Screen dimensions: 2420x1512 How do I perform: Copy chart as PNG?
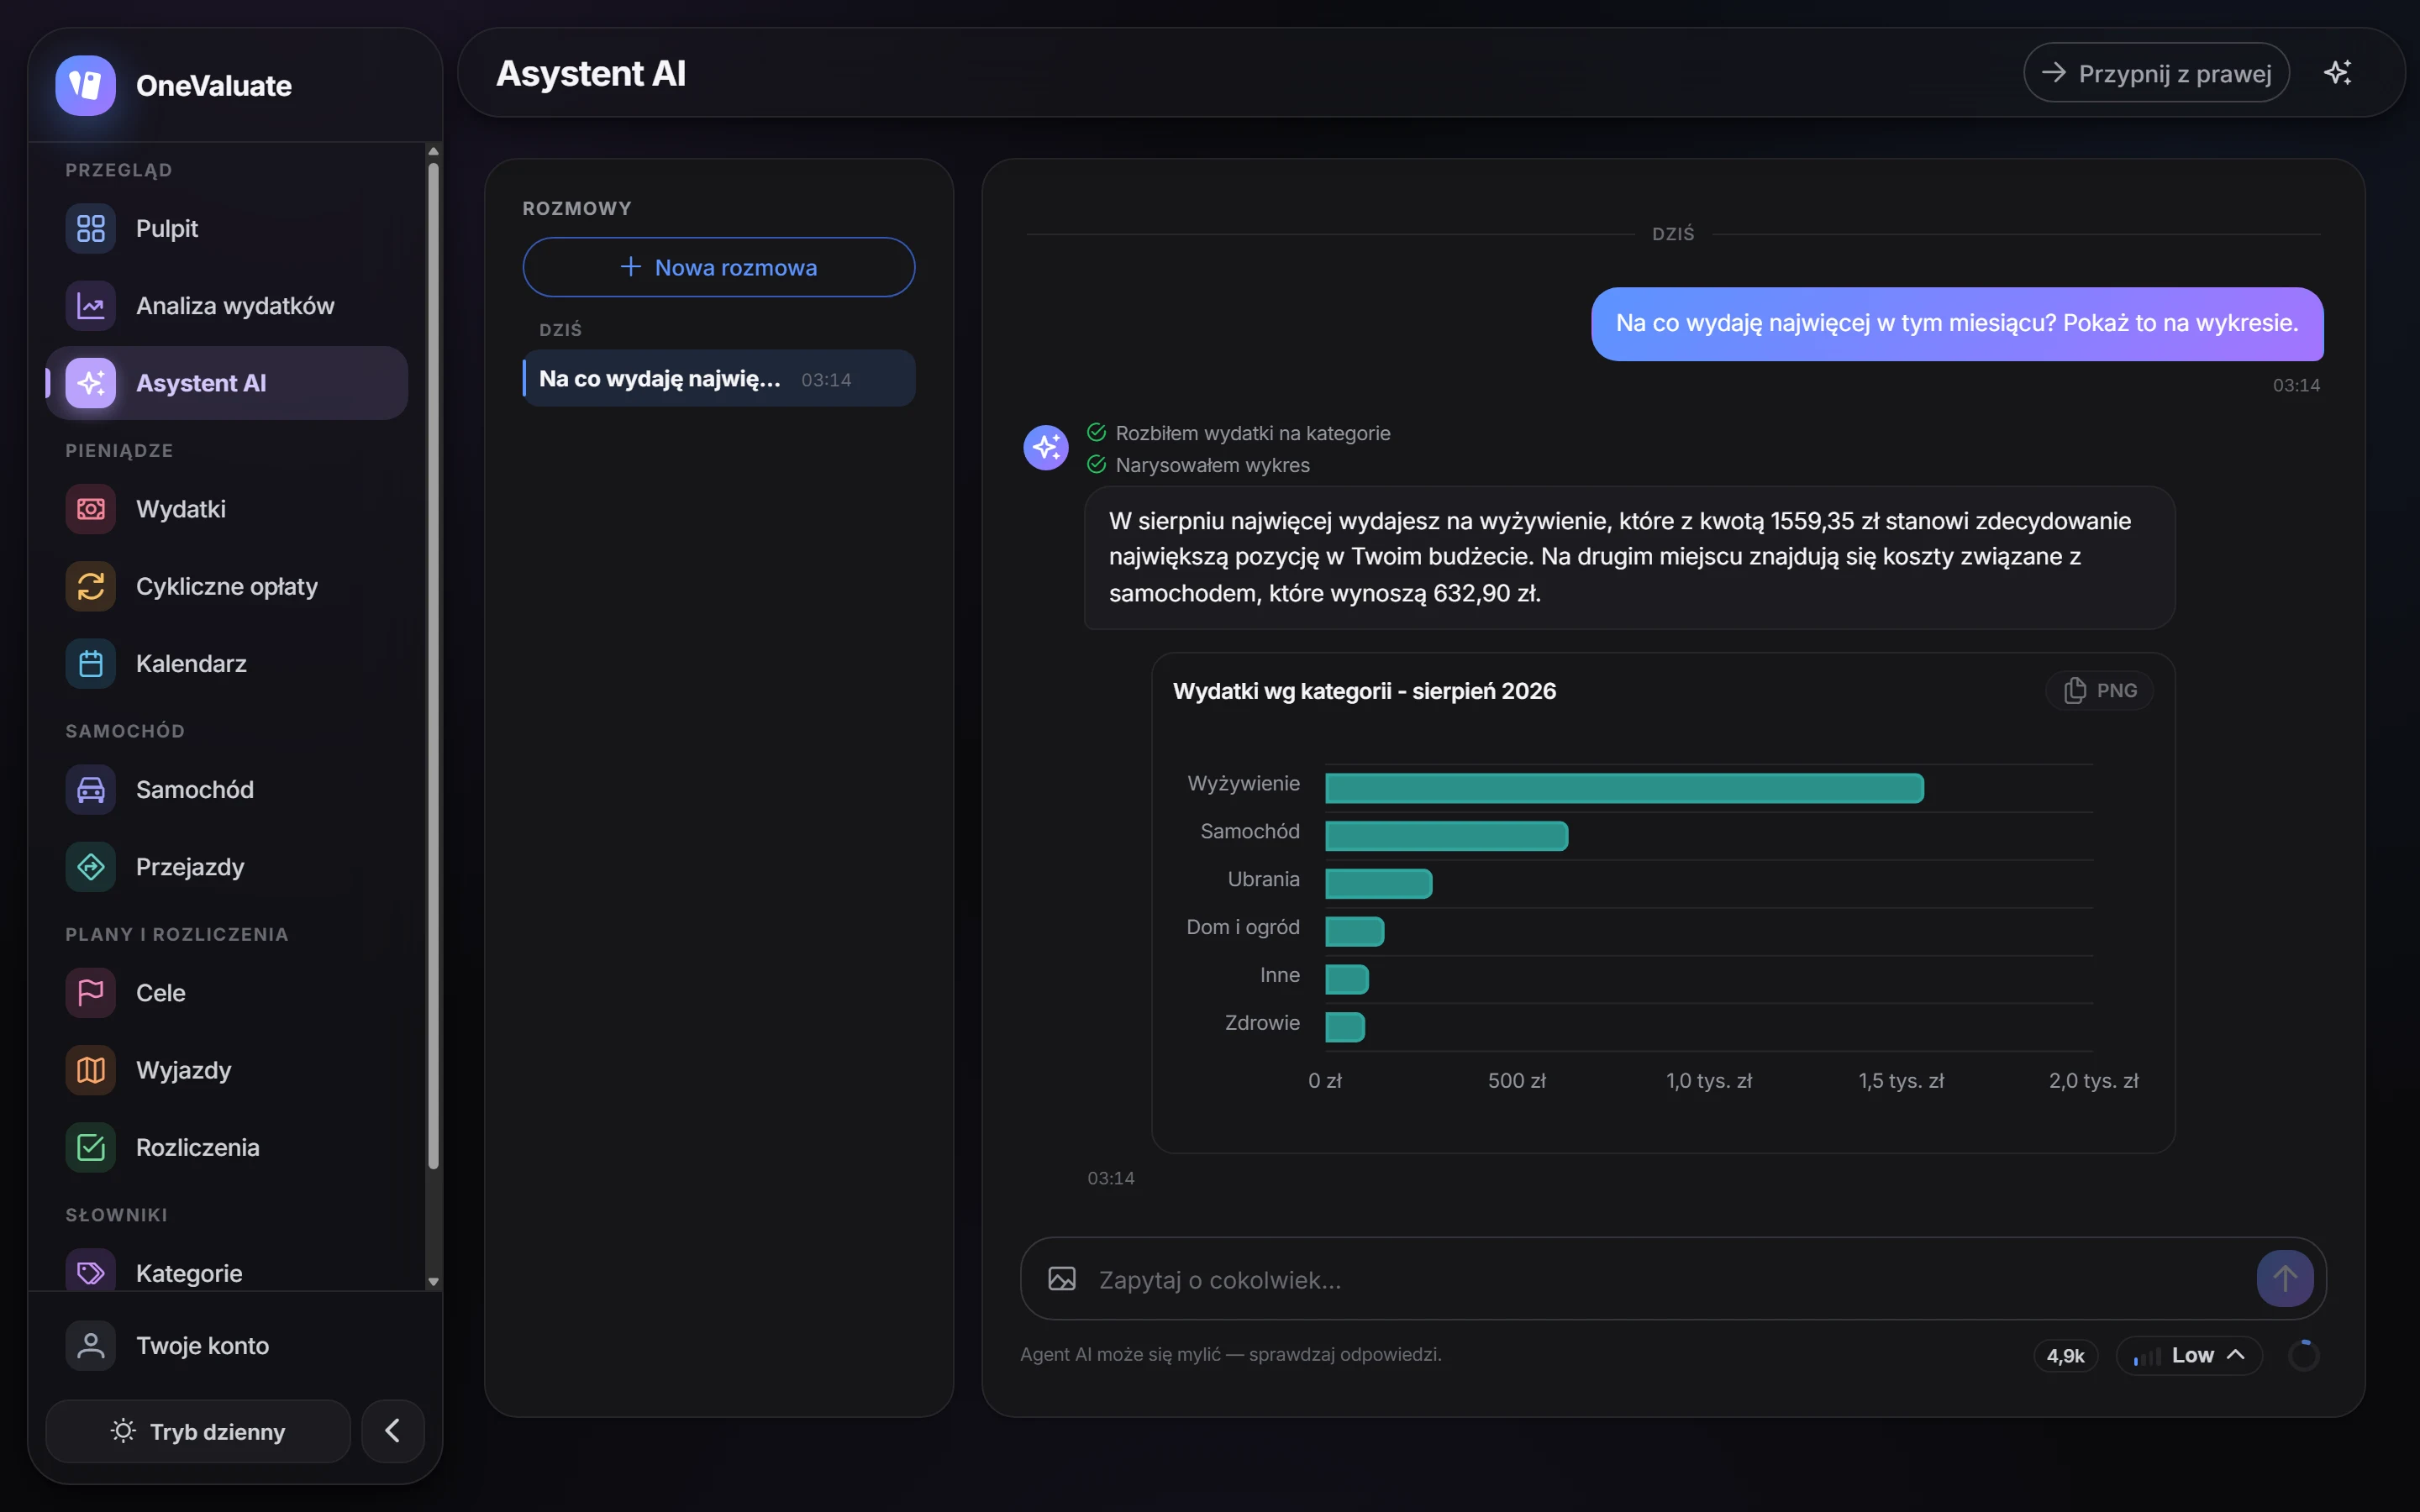[2099, 691]
